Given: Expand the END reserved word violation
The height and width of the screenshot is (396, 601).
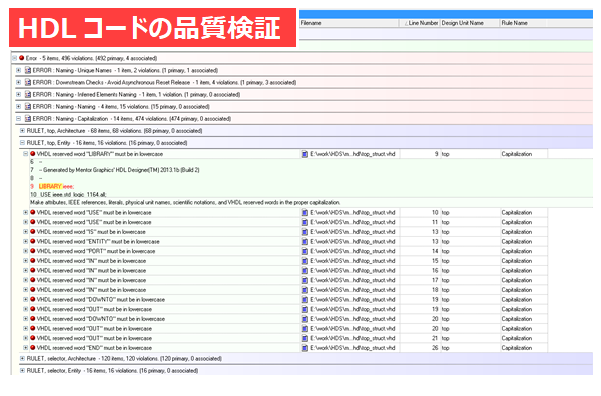Looking at the screenshot, I should (26, 348).
